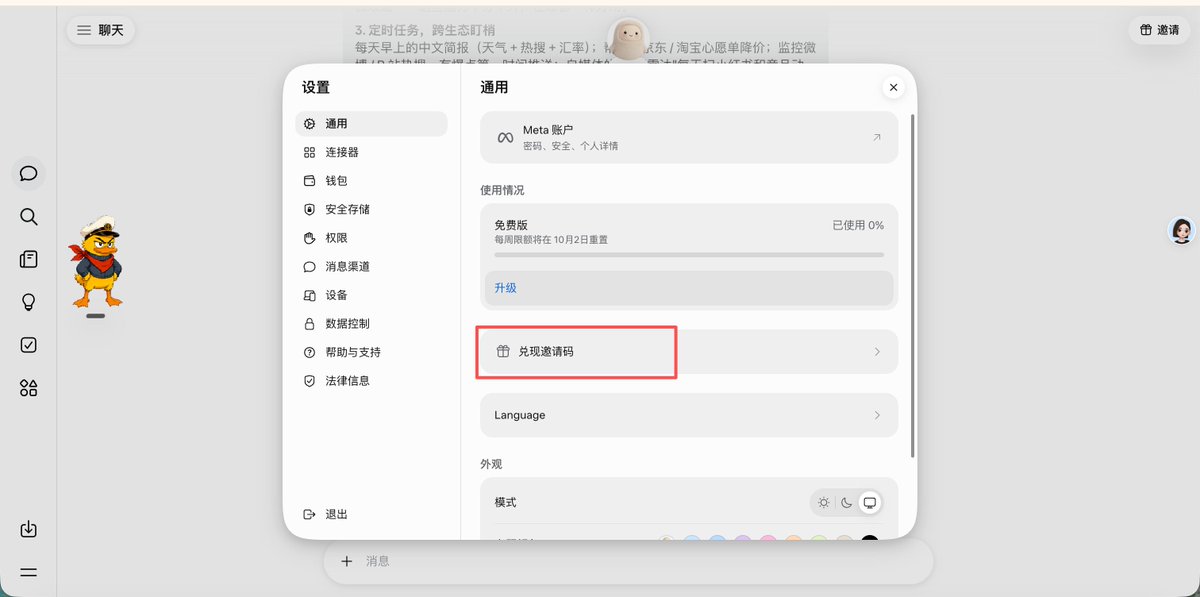Select 权限 in settings sidebar
The image size is (1200, 597).
click(x=371, y=238)
